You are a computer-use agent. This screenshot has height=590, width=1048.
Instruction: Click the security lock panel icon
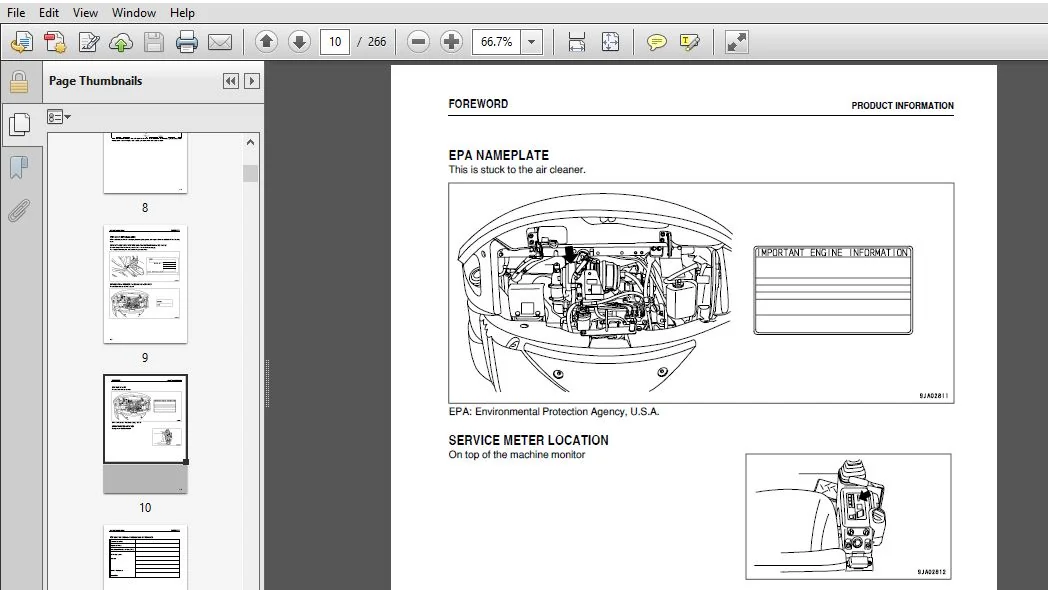tap(19, 82)
